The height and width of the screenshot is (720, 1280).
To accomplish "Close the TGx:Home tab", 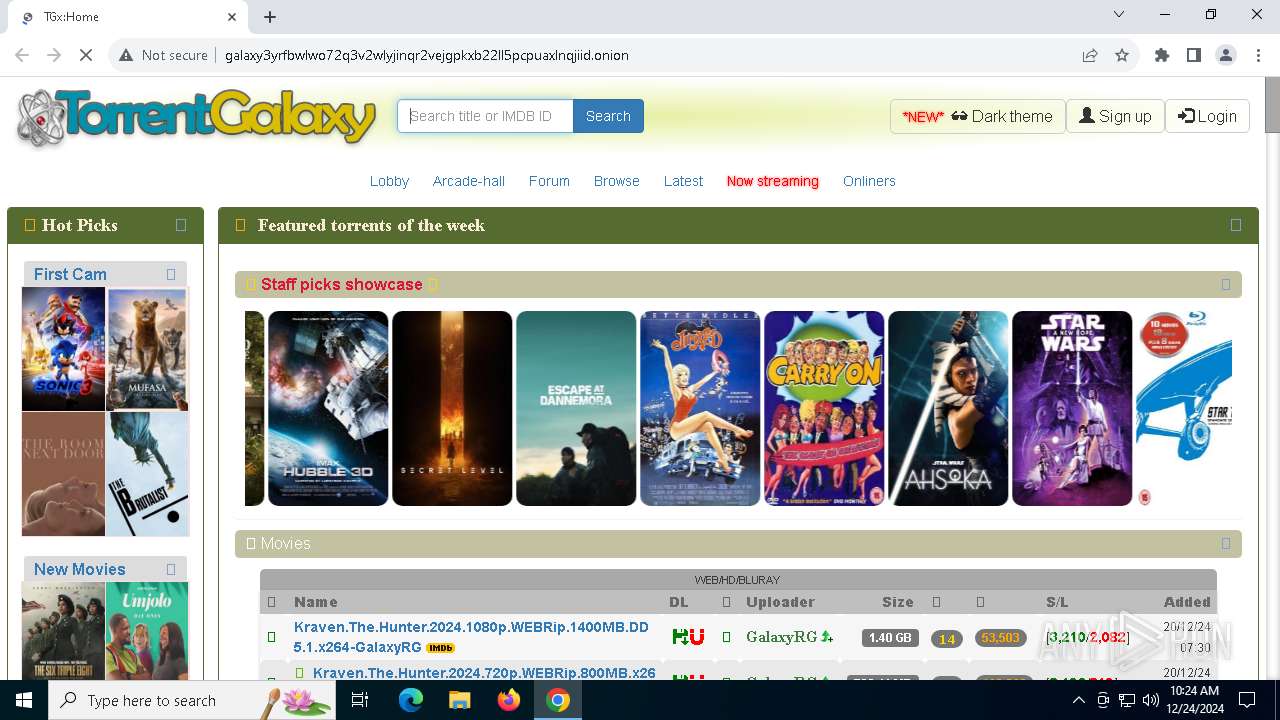I will click(x=232, y=17).
